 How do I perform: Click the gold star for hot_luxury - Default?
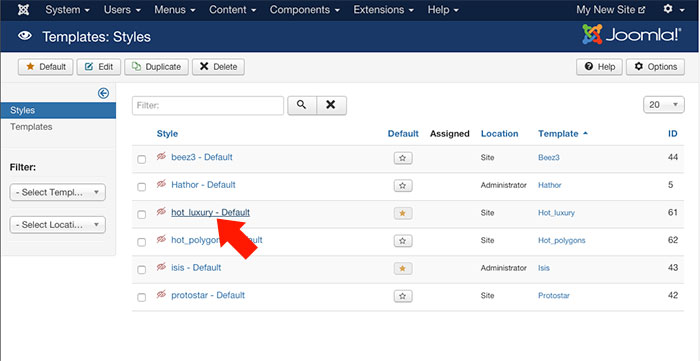pyautogui.click(x=403, y=213)
